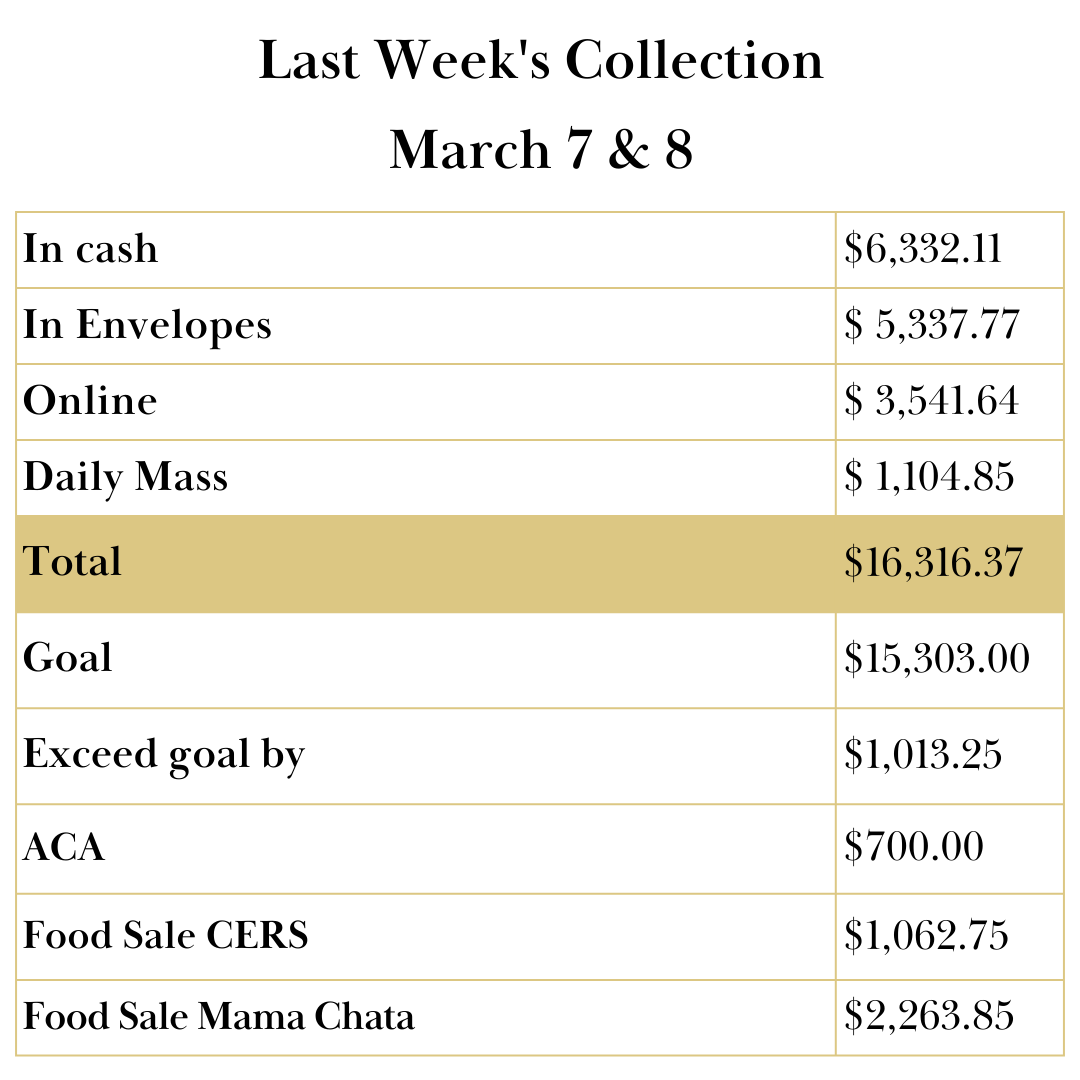
Task: Select the "In cash" row label
Action: click(x=91, y=249)
